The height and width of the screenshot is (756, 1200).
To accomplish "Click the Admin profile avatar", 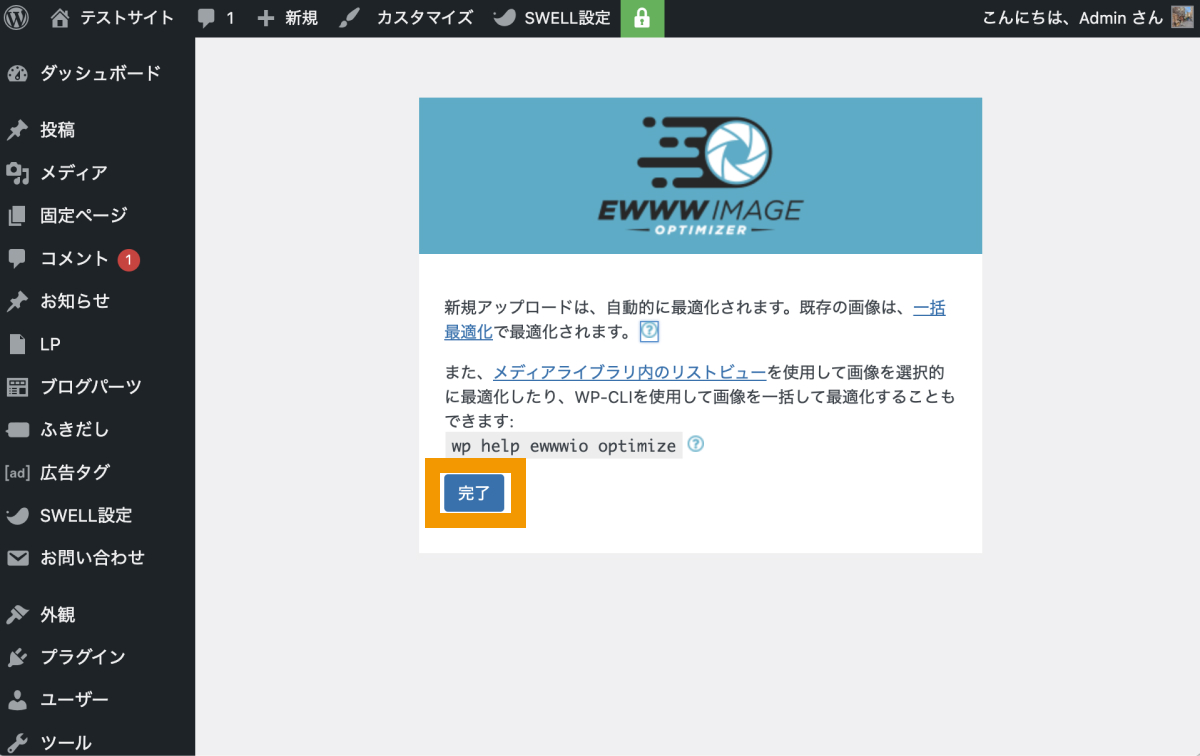I will [x=1182, y=18].
